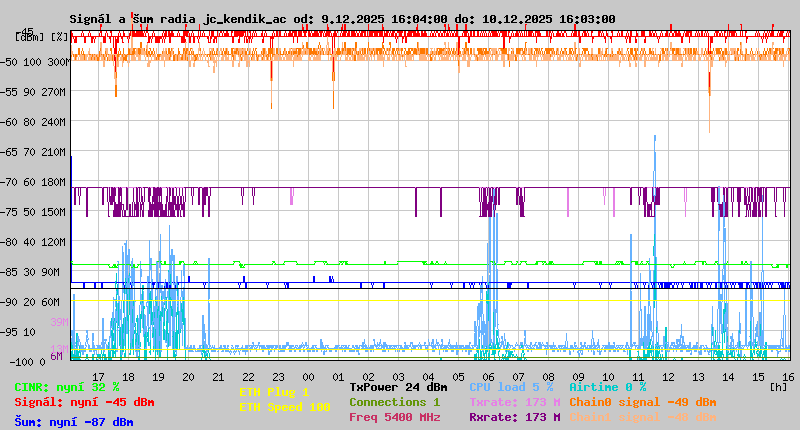800x430 pixels.
Task: Click the '-65' dBm y-axis label
Action: [x=8, y=153]
